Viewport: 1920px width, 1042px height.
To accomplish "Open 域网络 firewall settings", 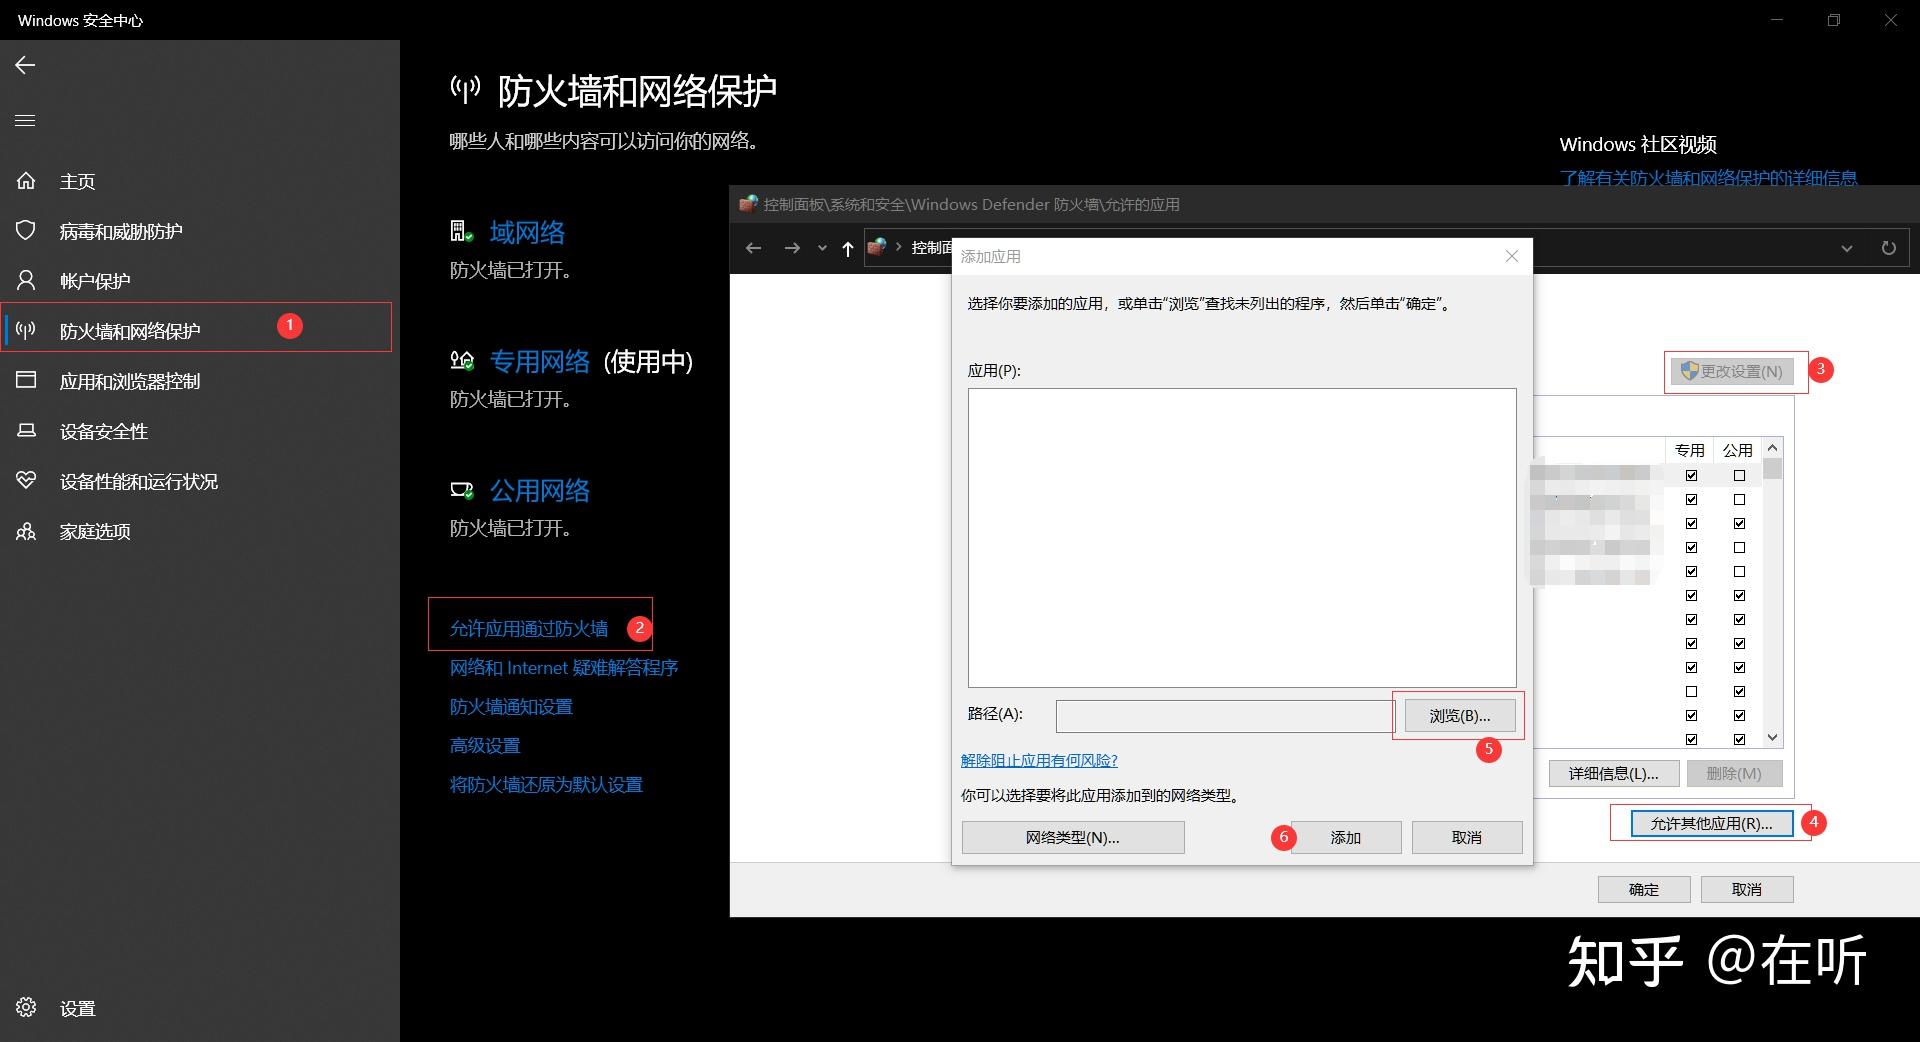I will pyautogui.click(x=527, y=232).
